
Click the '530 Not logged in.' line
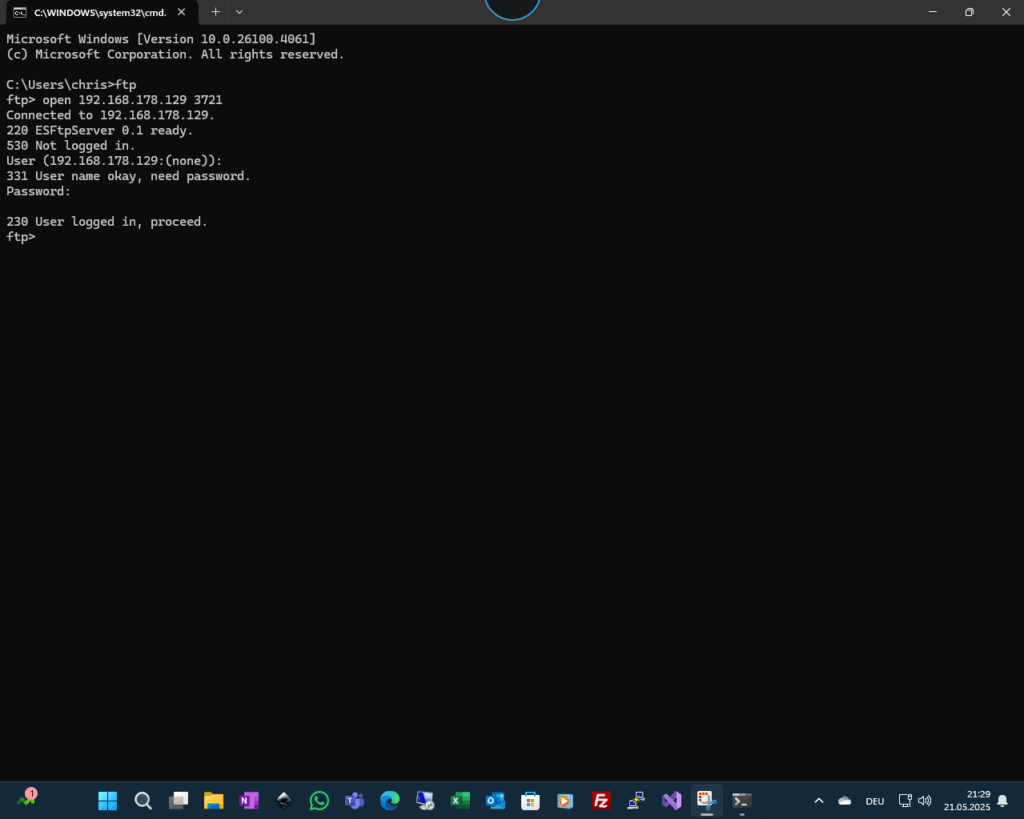pos(71,146)
